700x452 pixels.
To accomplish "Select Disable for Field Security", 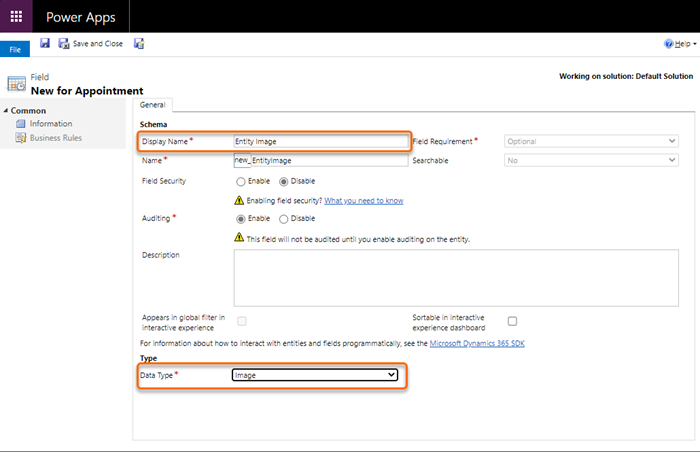I will 283,181.
